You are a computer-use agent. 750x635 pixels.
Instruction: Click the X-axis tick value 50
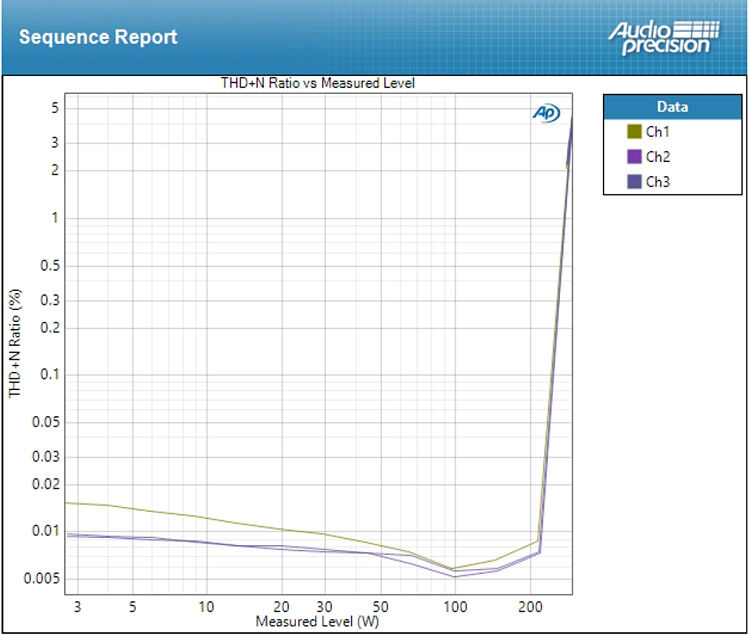point(380,607)
